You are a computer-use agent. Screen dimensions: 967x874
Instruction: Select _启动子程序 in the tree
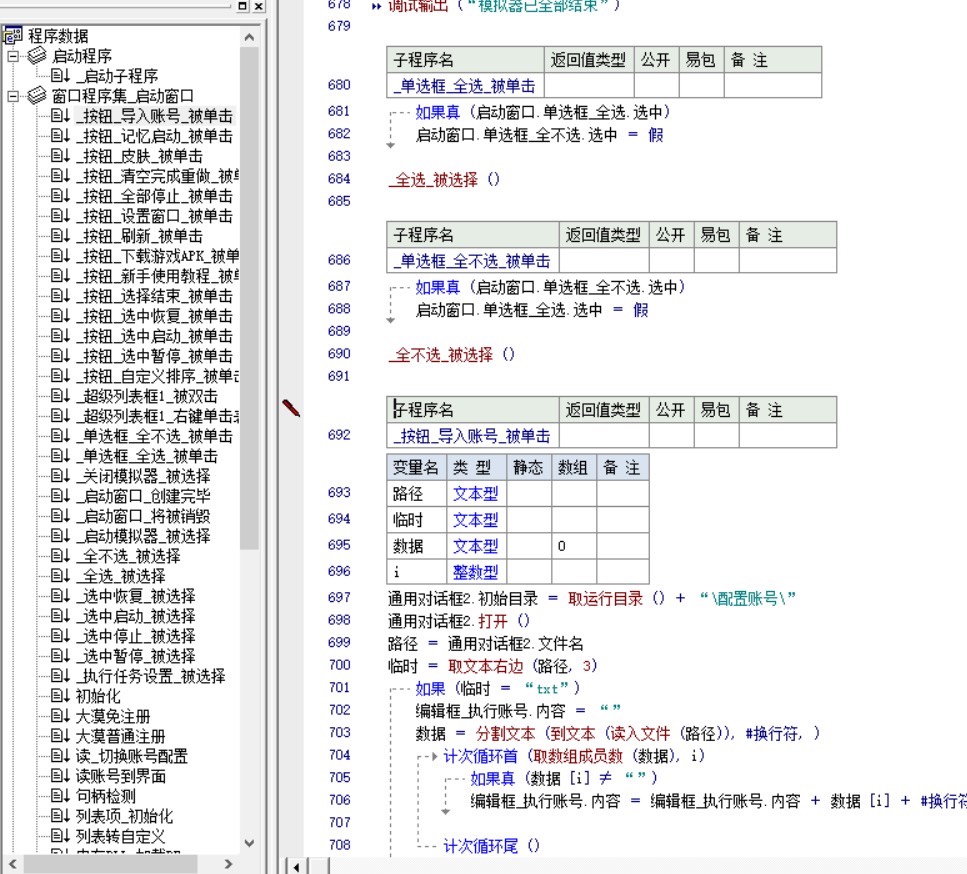117,76
